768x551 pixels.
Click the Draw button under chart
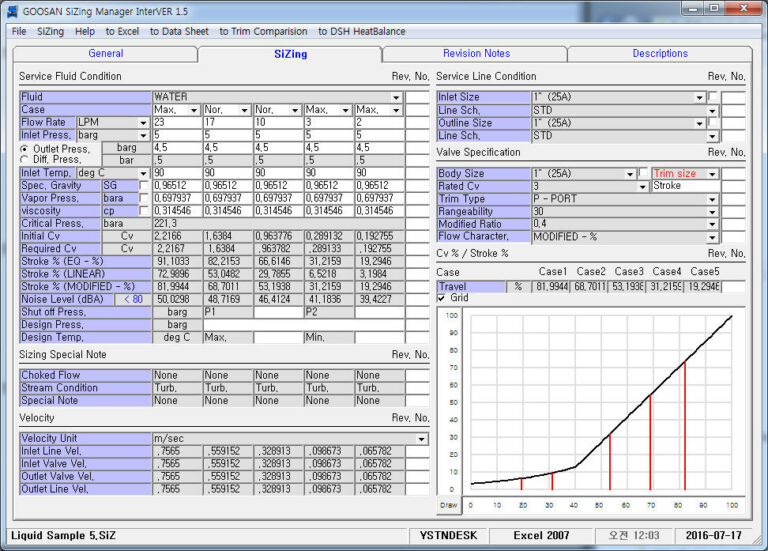[449, 505]
